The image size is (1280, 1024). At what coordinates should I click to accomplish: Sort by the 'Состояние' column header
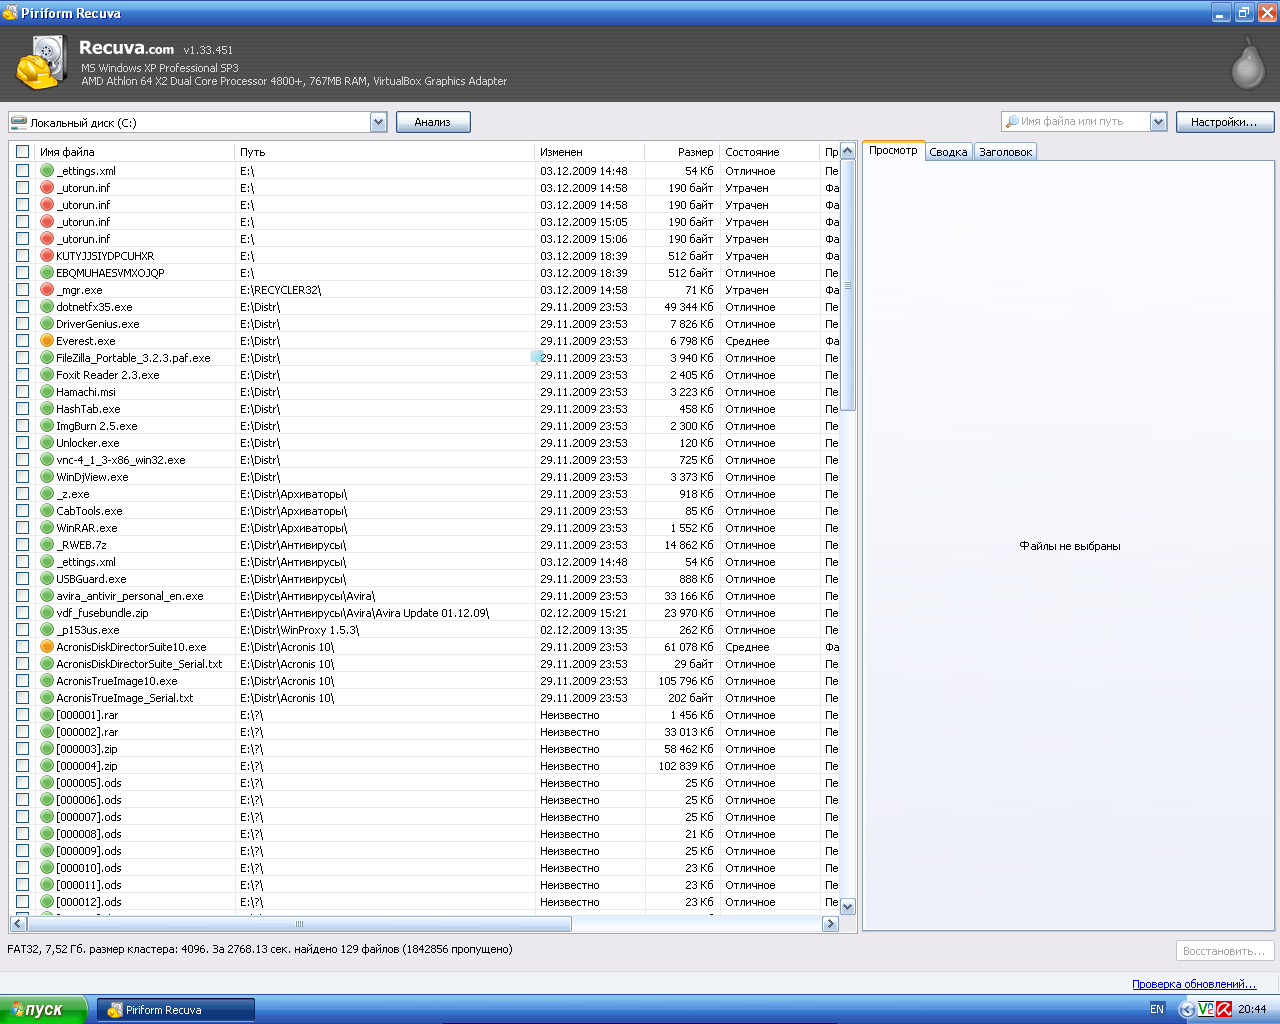tap(769, 152)
